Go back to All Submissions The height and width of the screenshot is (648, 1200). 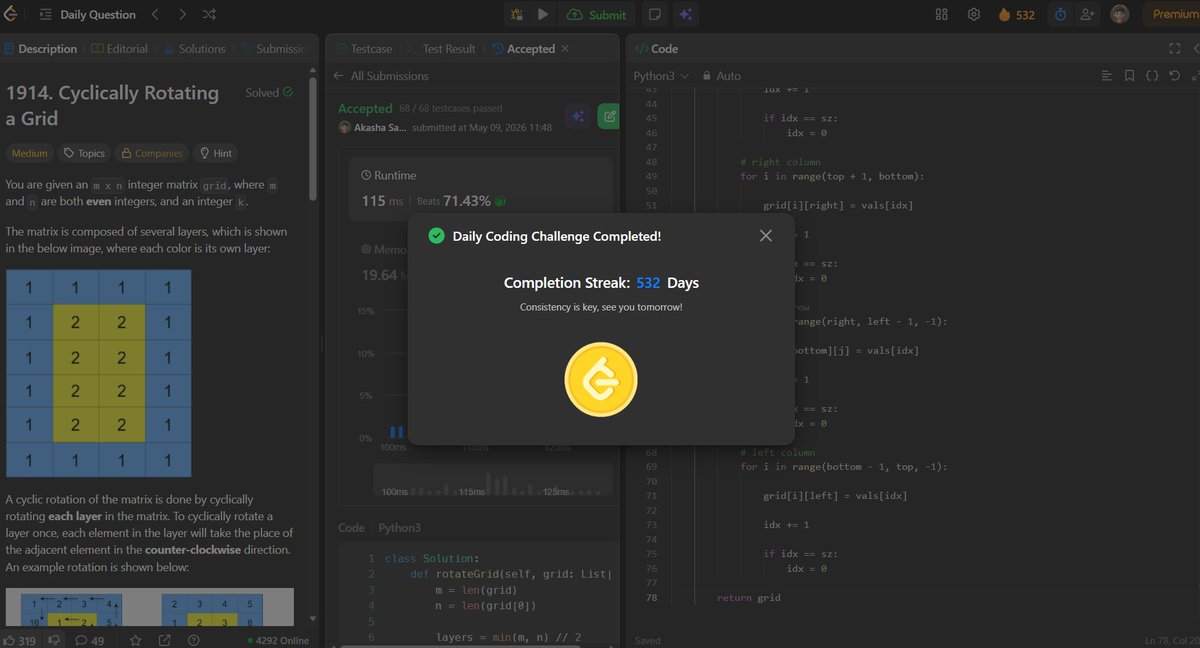click(x=380, y=76)
